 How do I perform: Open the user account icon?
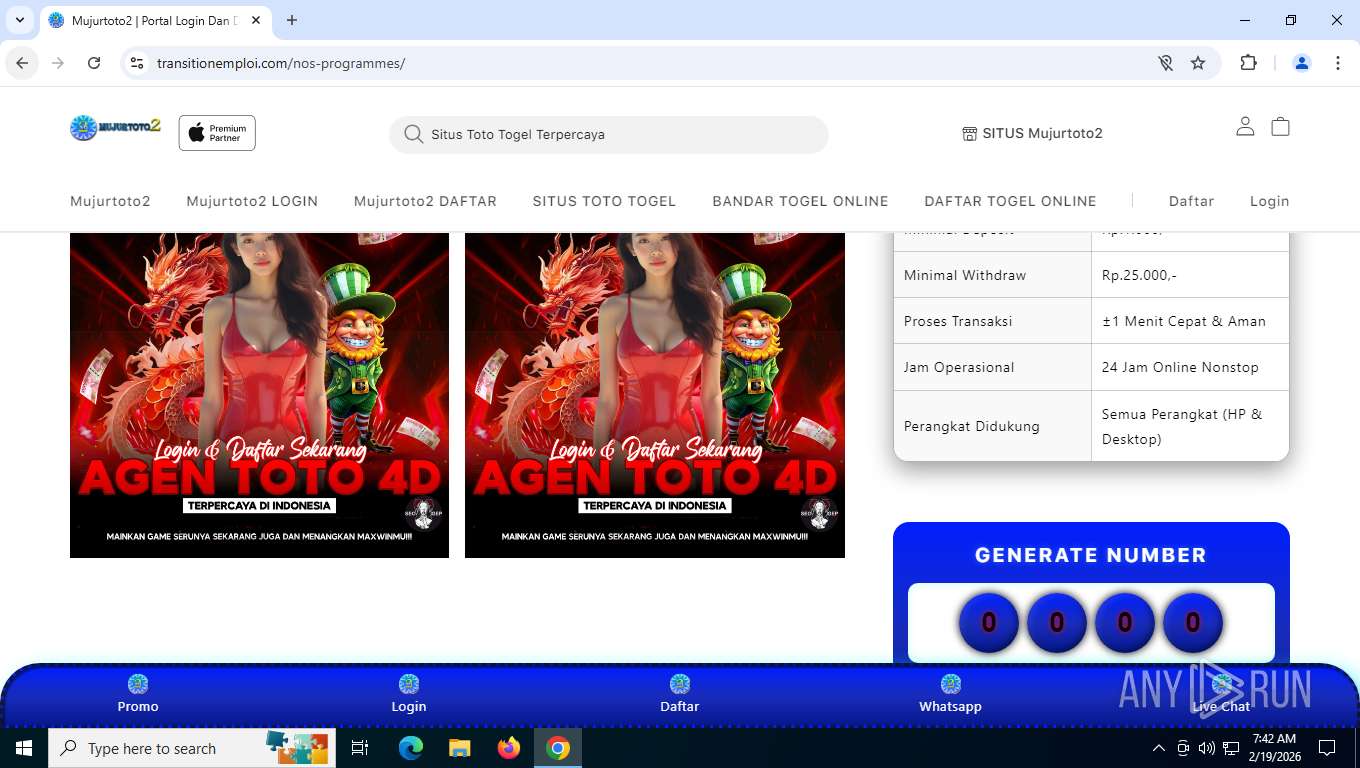coord(1245,126)
